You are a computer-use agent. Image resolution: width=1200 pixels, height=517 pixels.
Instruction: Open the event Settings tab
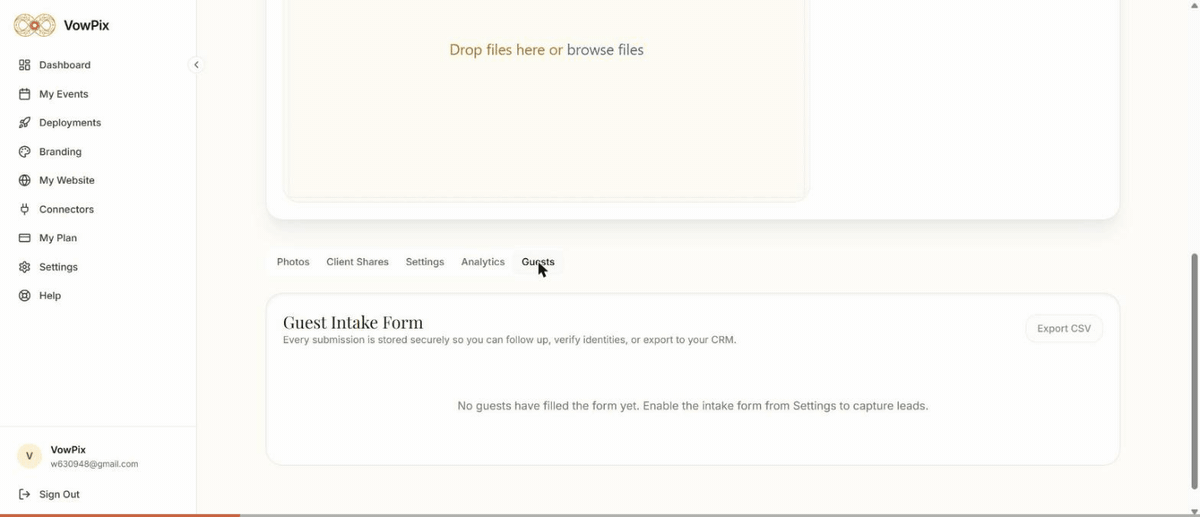point(425,262)
